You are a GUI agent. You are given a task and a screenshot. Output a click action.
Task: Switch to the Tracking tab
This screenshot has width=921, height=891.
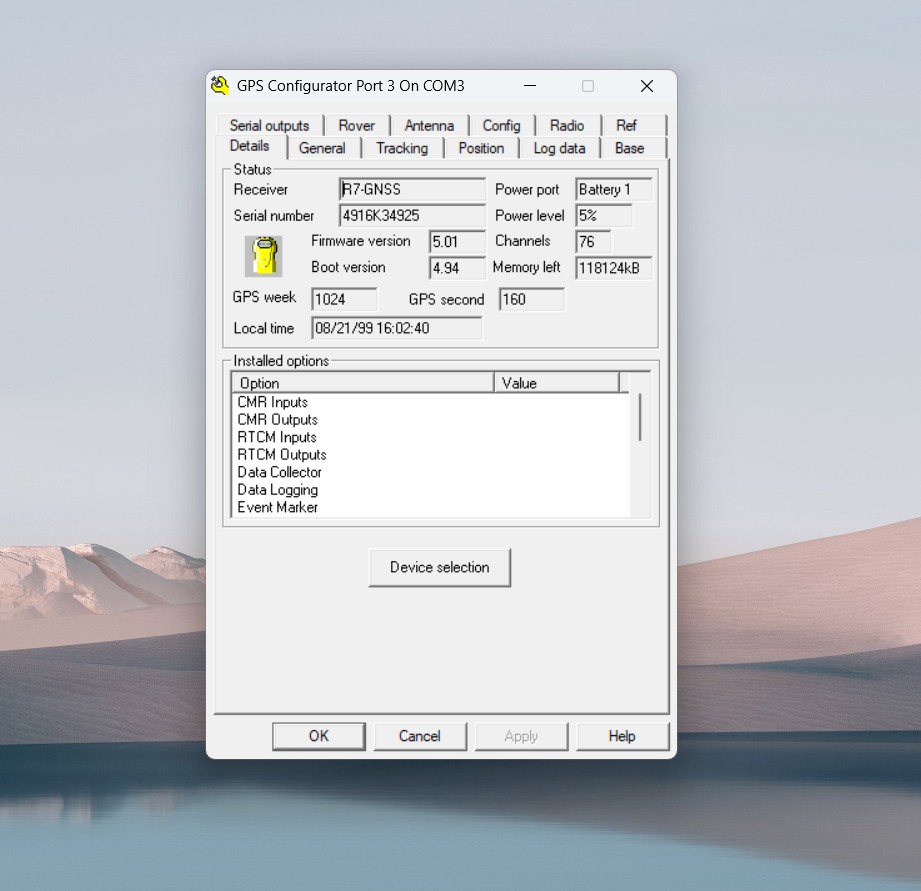coord(401,148)
